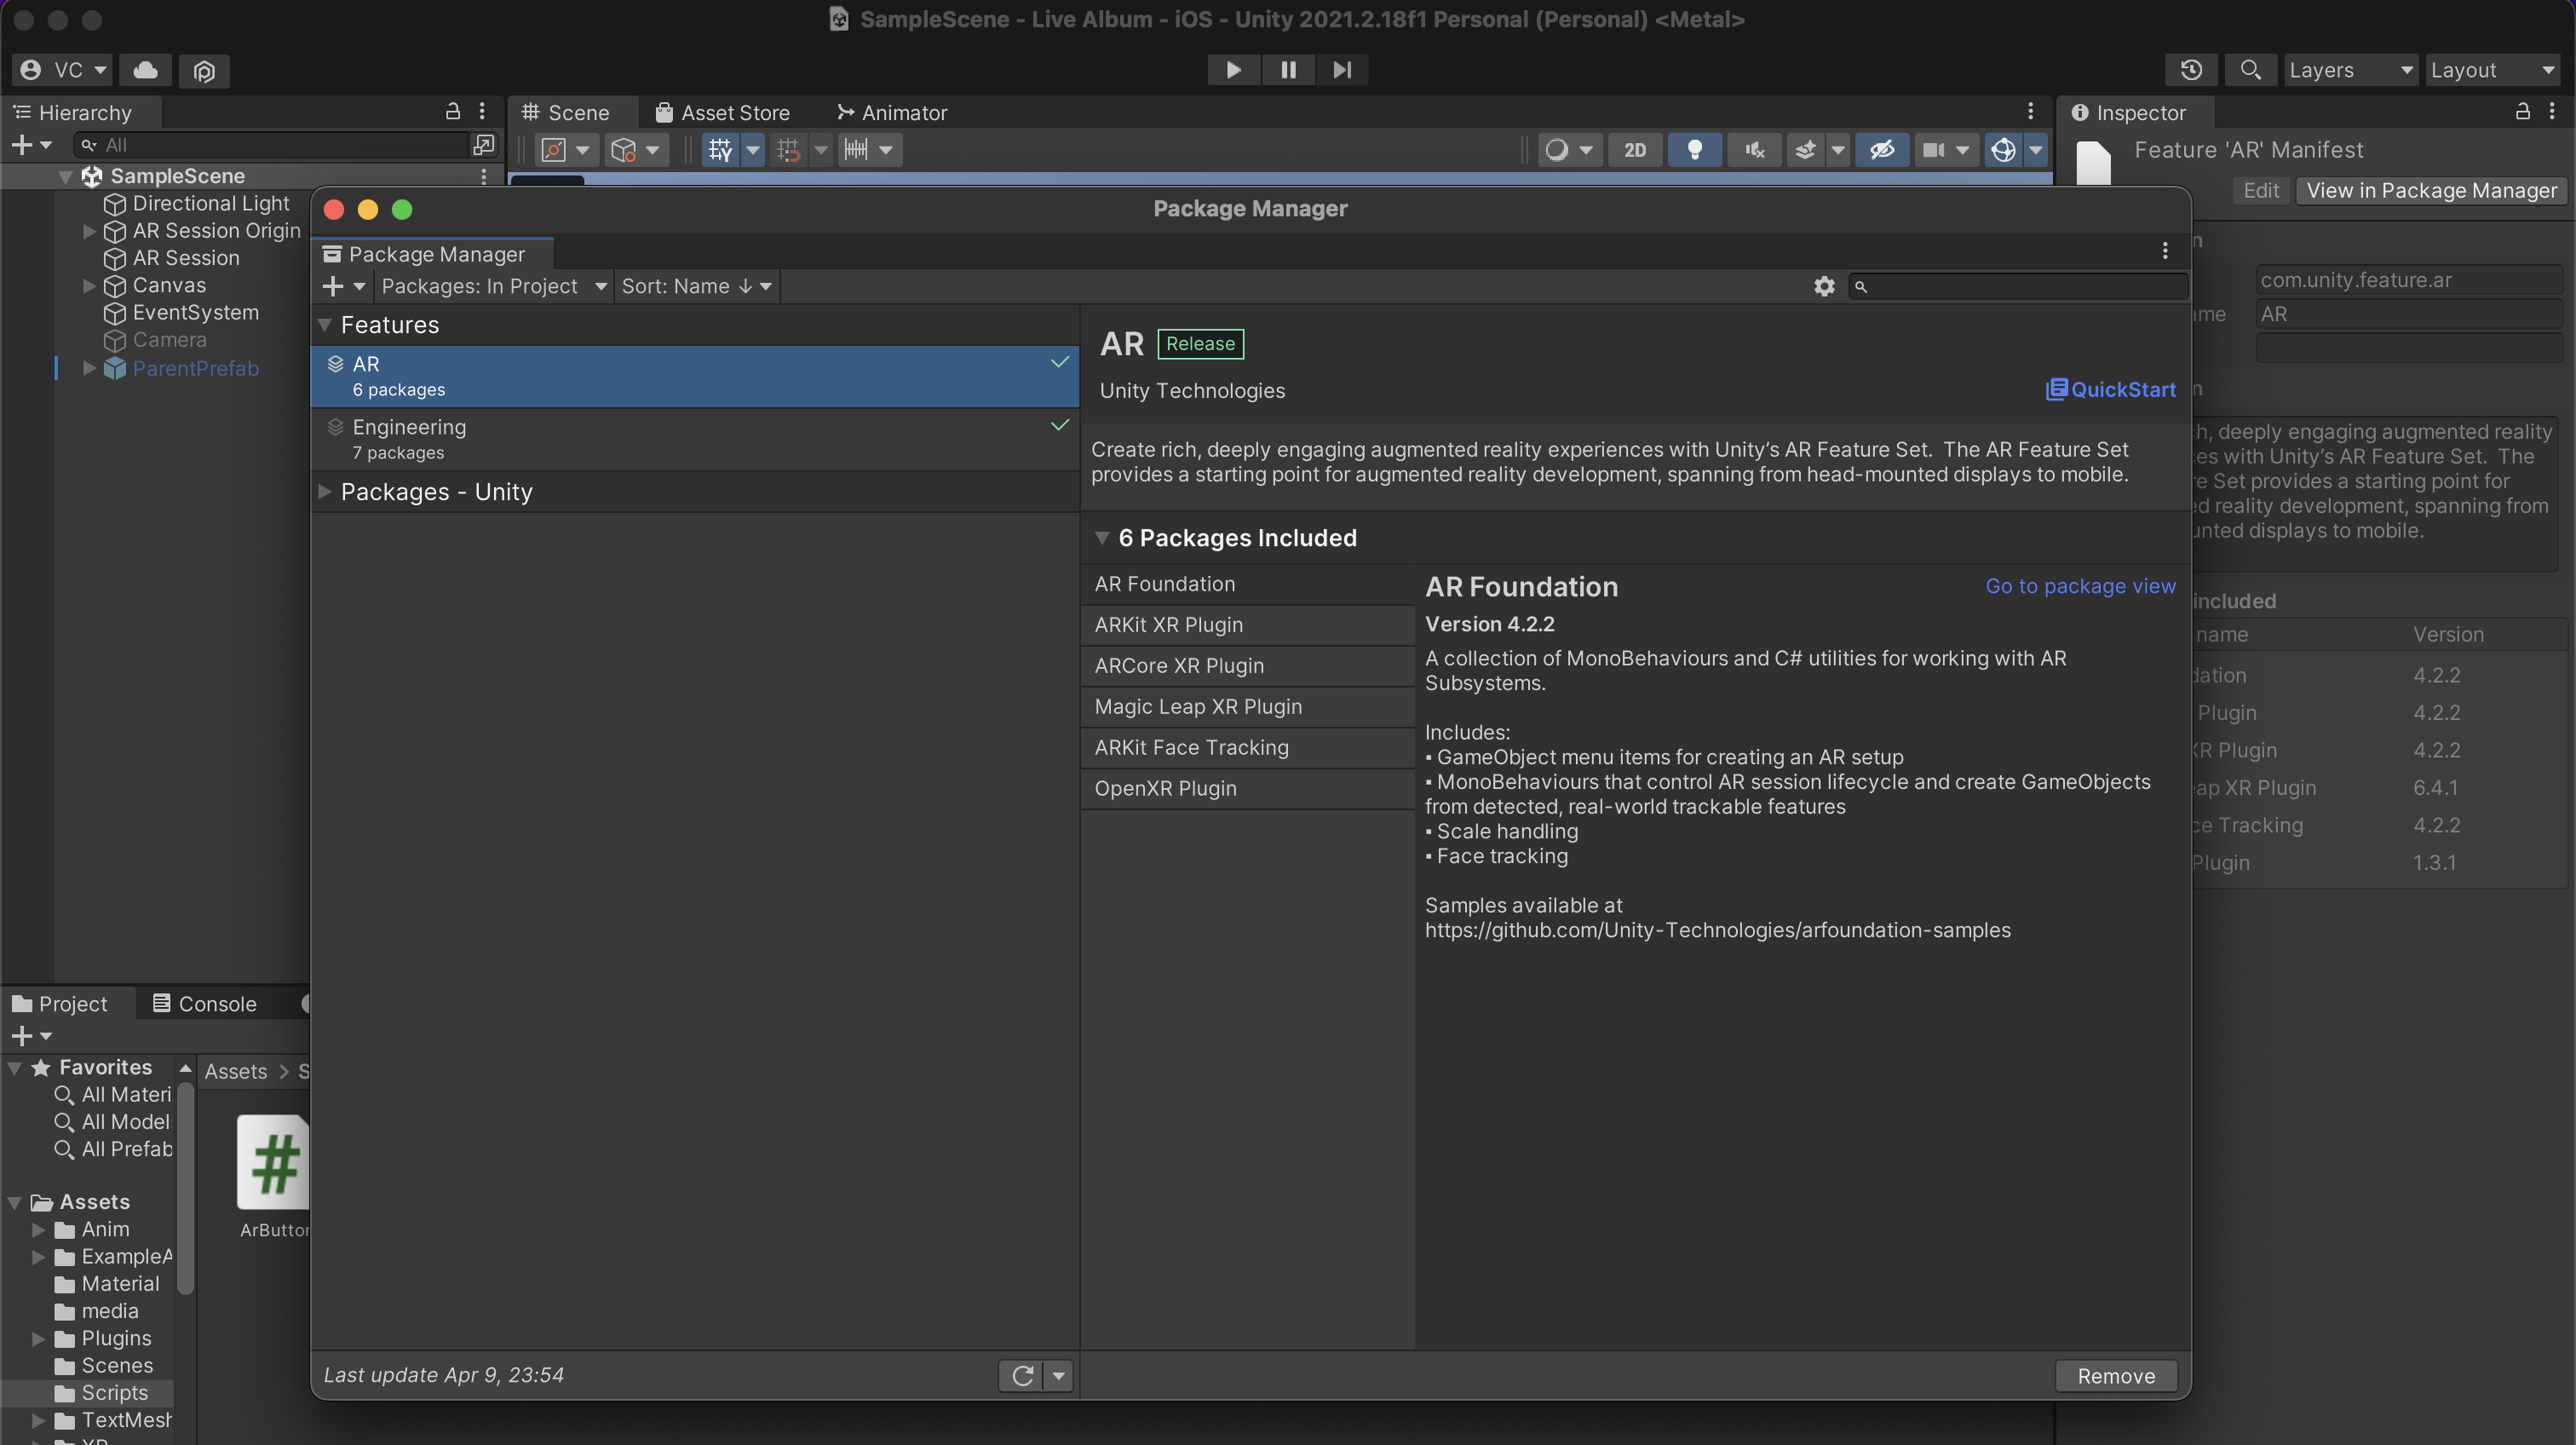
Task: Collapse 6 Packages Included section
Action: (x=1102, y=538)
